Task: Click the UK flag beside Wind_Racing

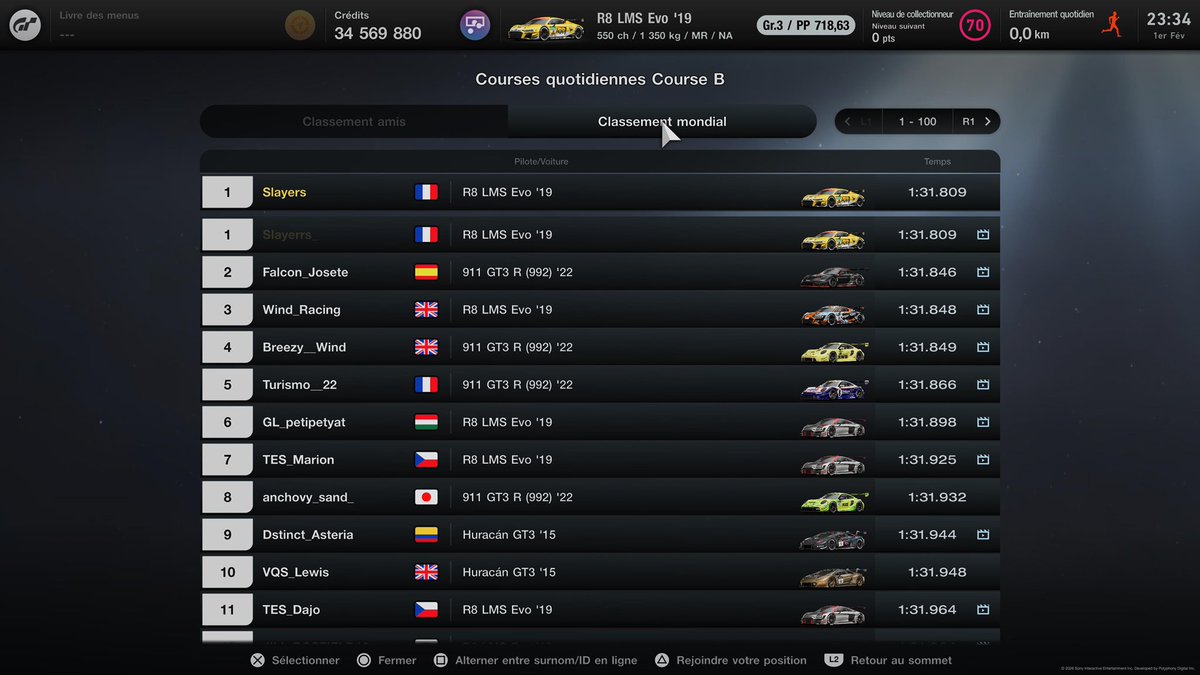Action: pos(426,310)
